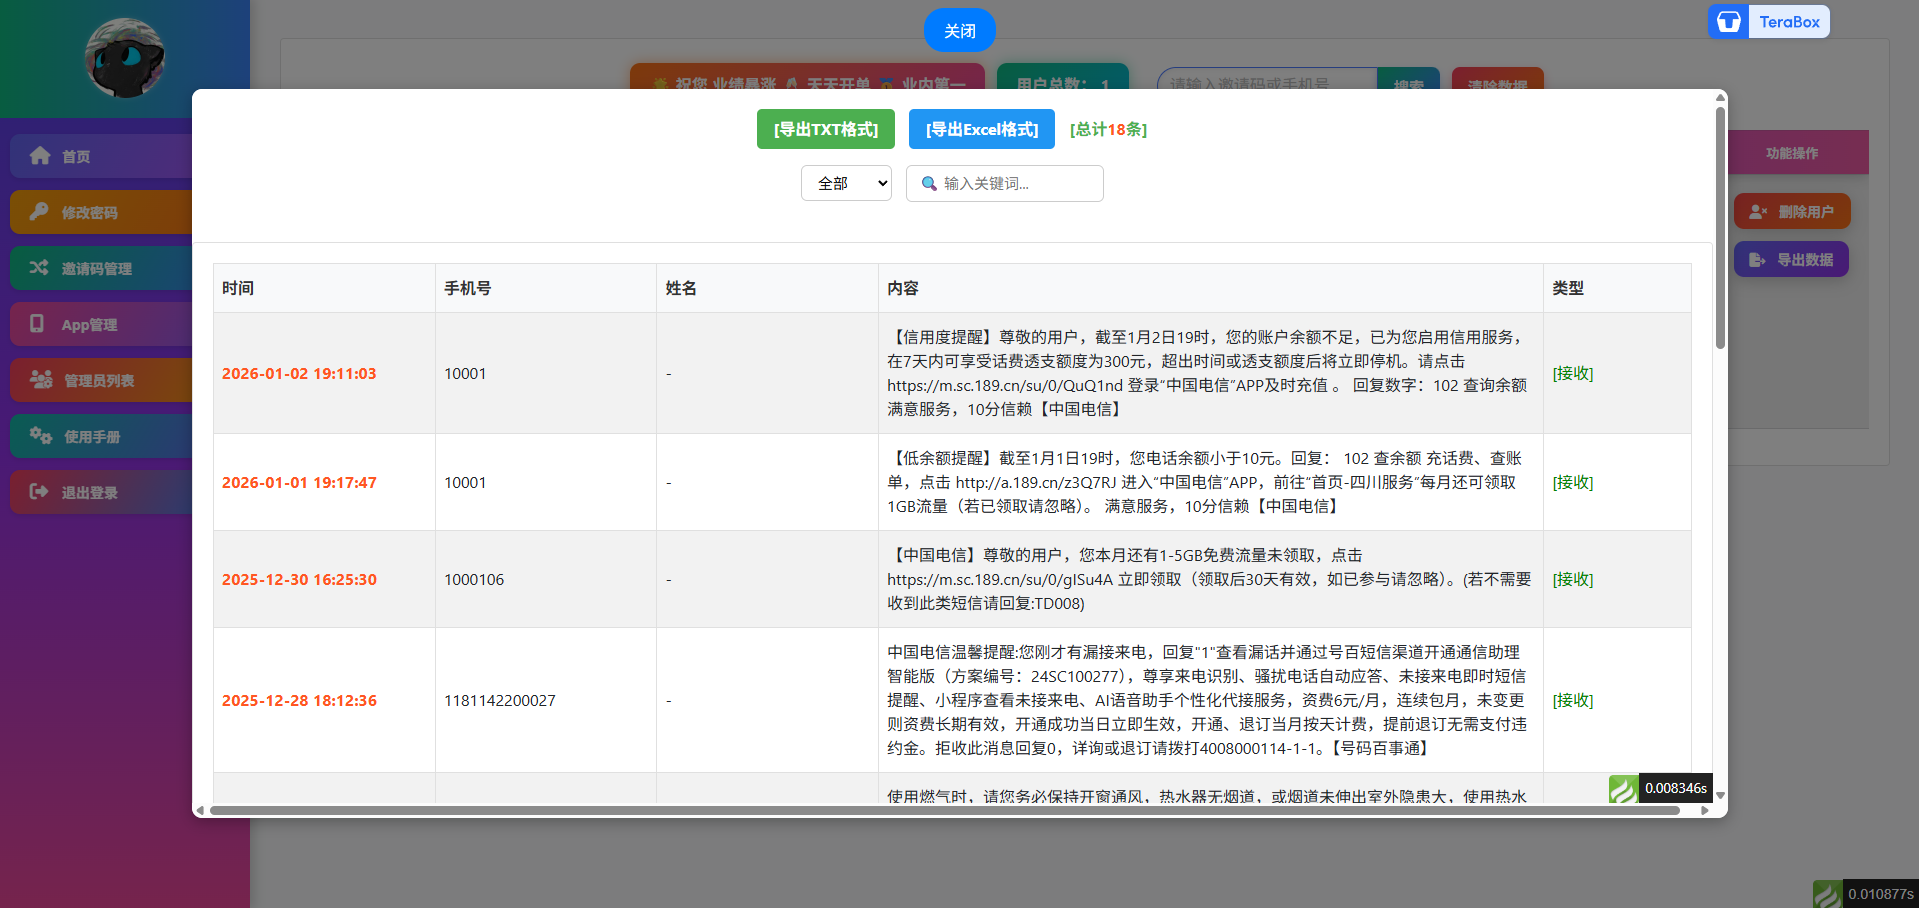Click the mobile phone icon on App管理

pyautogui.click(x=40, y=324)
